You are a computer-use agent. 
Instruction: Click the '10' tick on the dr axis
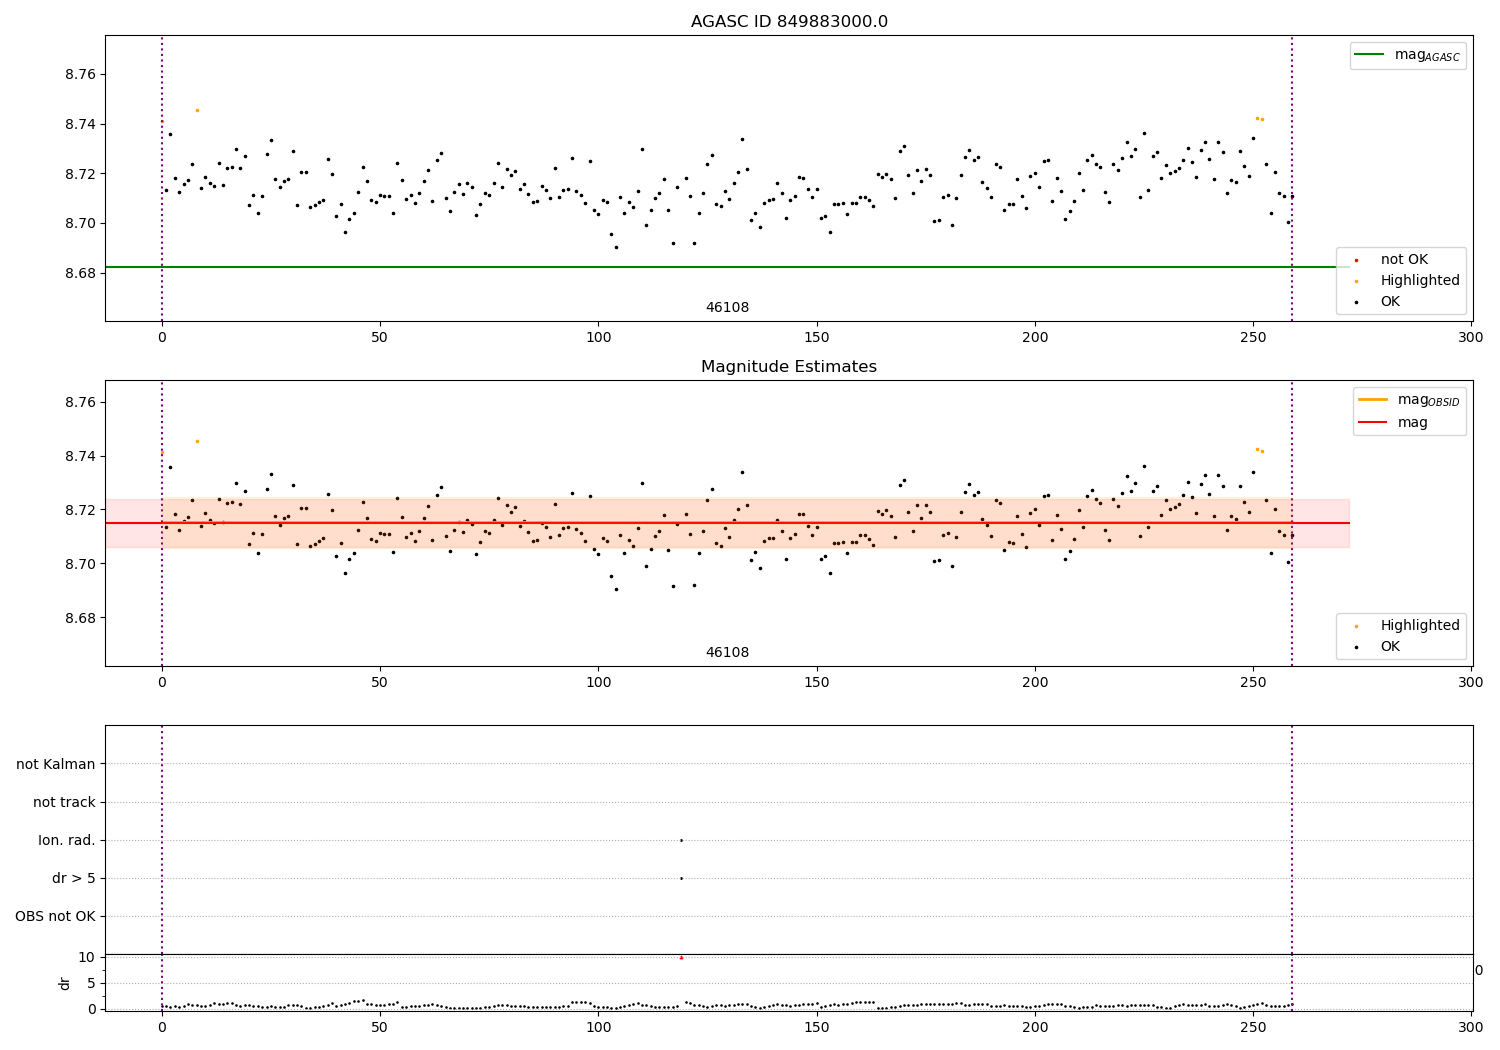pyautogui.click(x=87, y=957)
